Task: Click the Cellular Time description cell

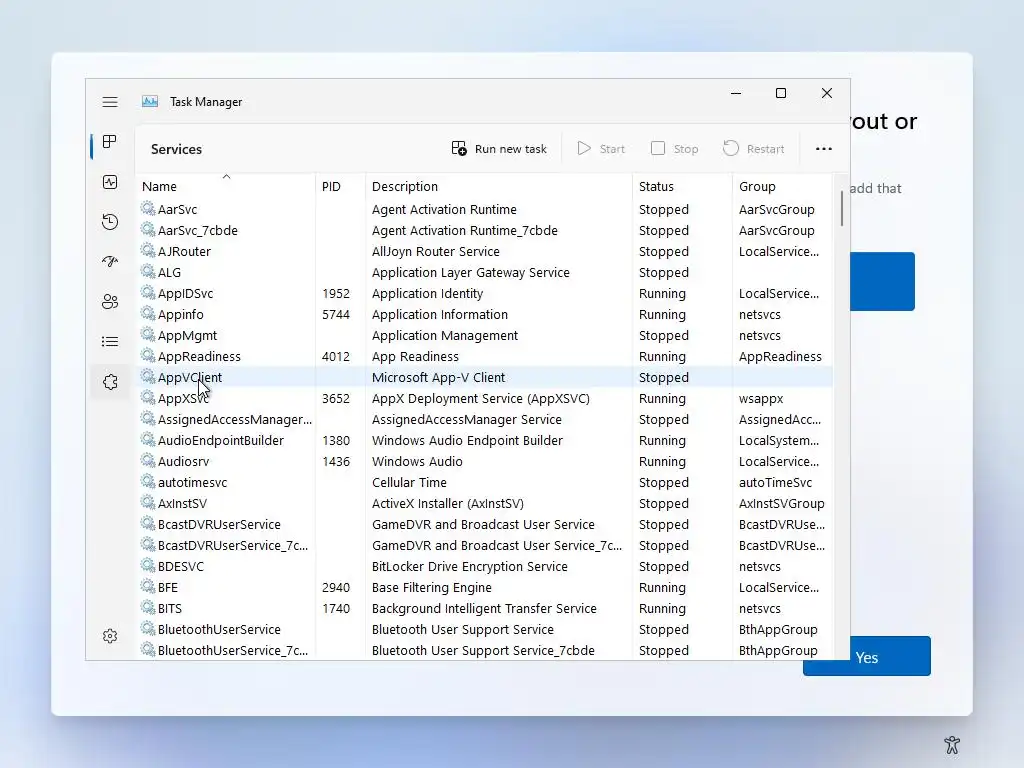Action: click(x=409, y=483)
